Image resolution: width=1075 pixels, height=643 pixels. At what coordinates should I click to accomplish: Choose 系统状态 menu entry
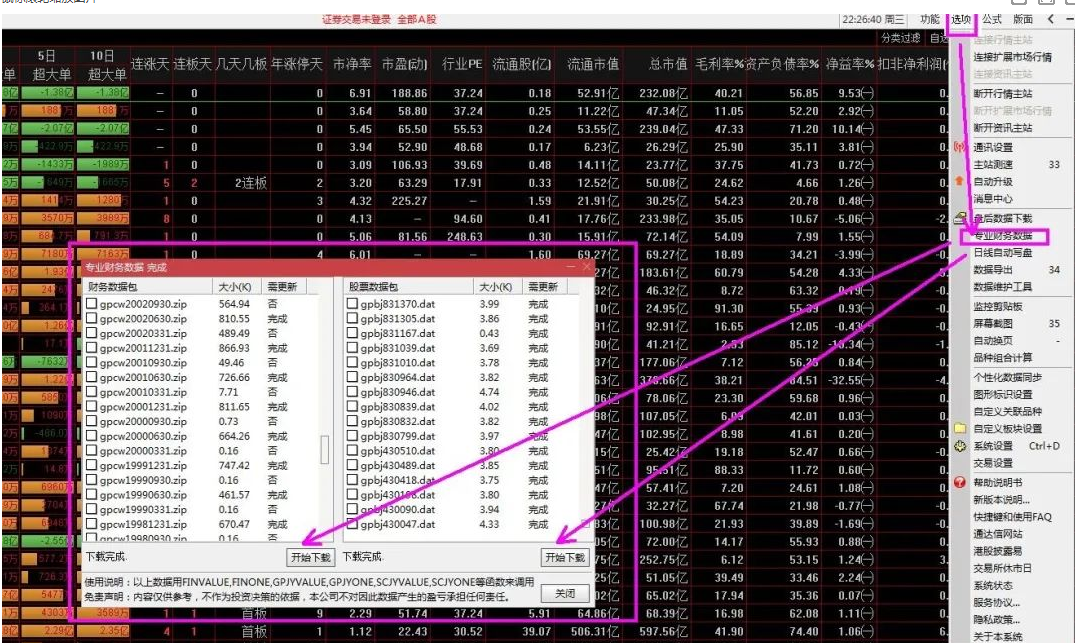point(993,585)
